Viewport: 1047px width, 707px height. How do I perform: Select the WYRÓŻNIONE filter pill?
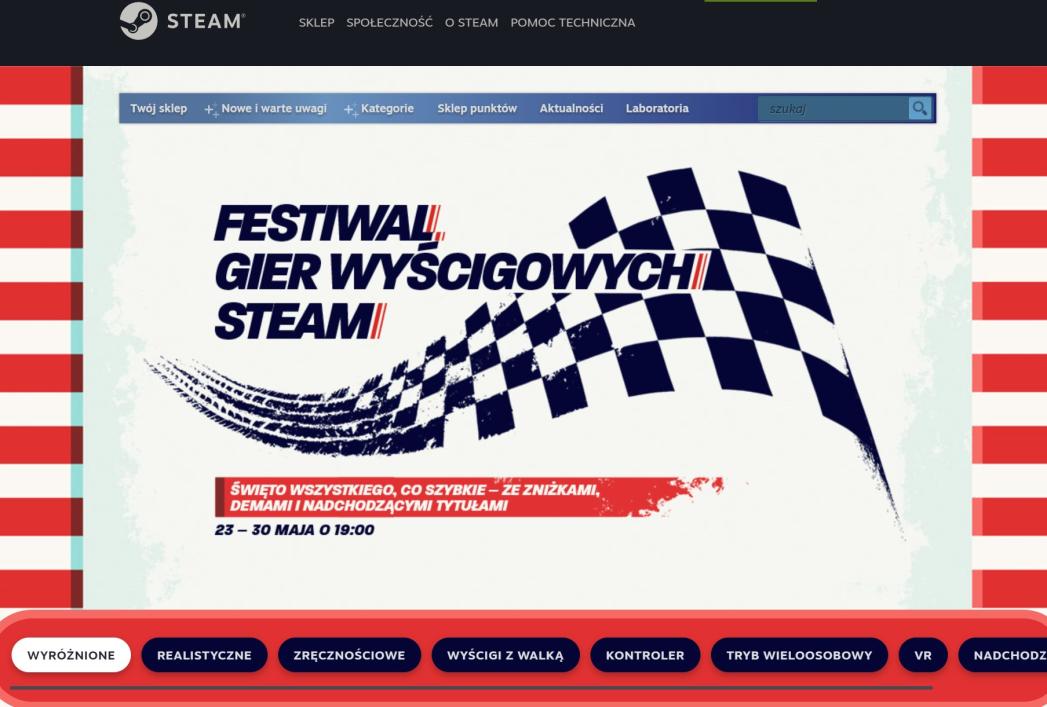(72, 655)
